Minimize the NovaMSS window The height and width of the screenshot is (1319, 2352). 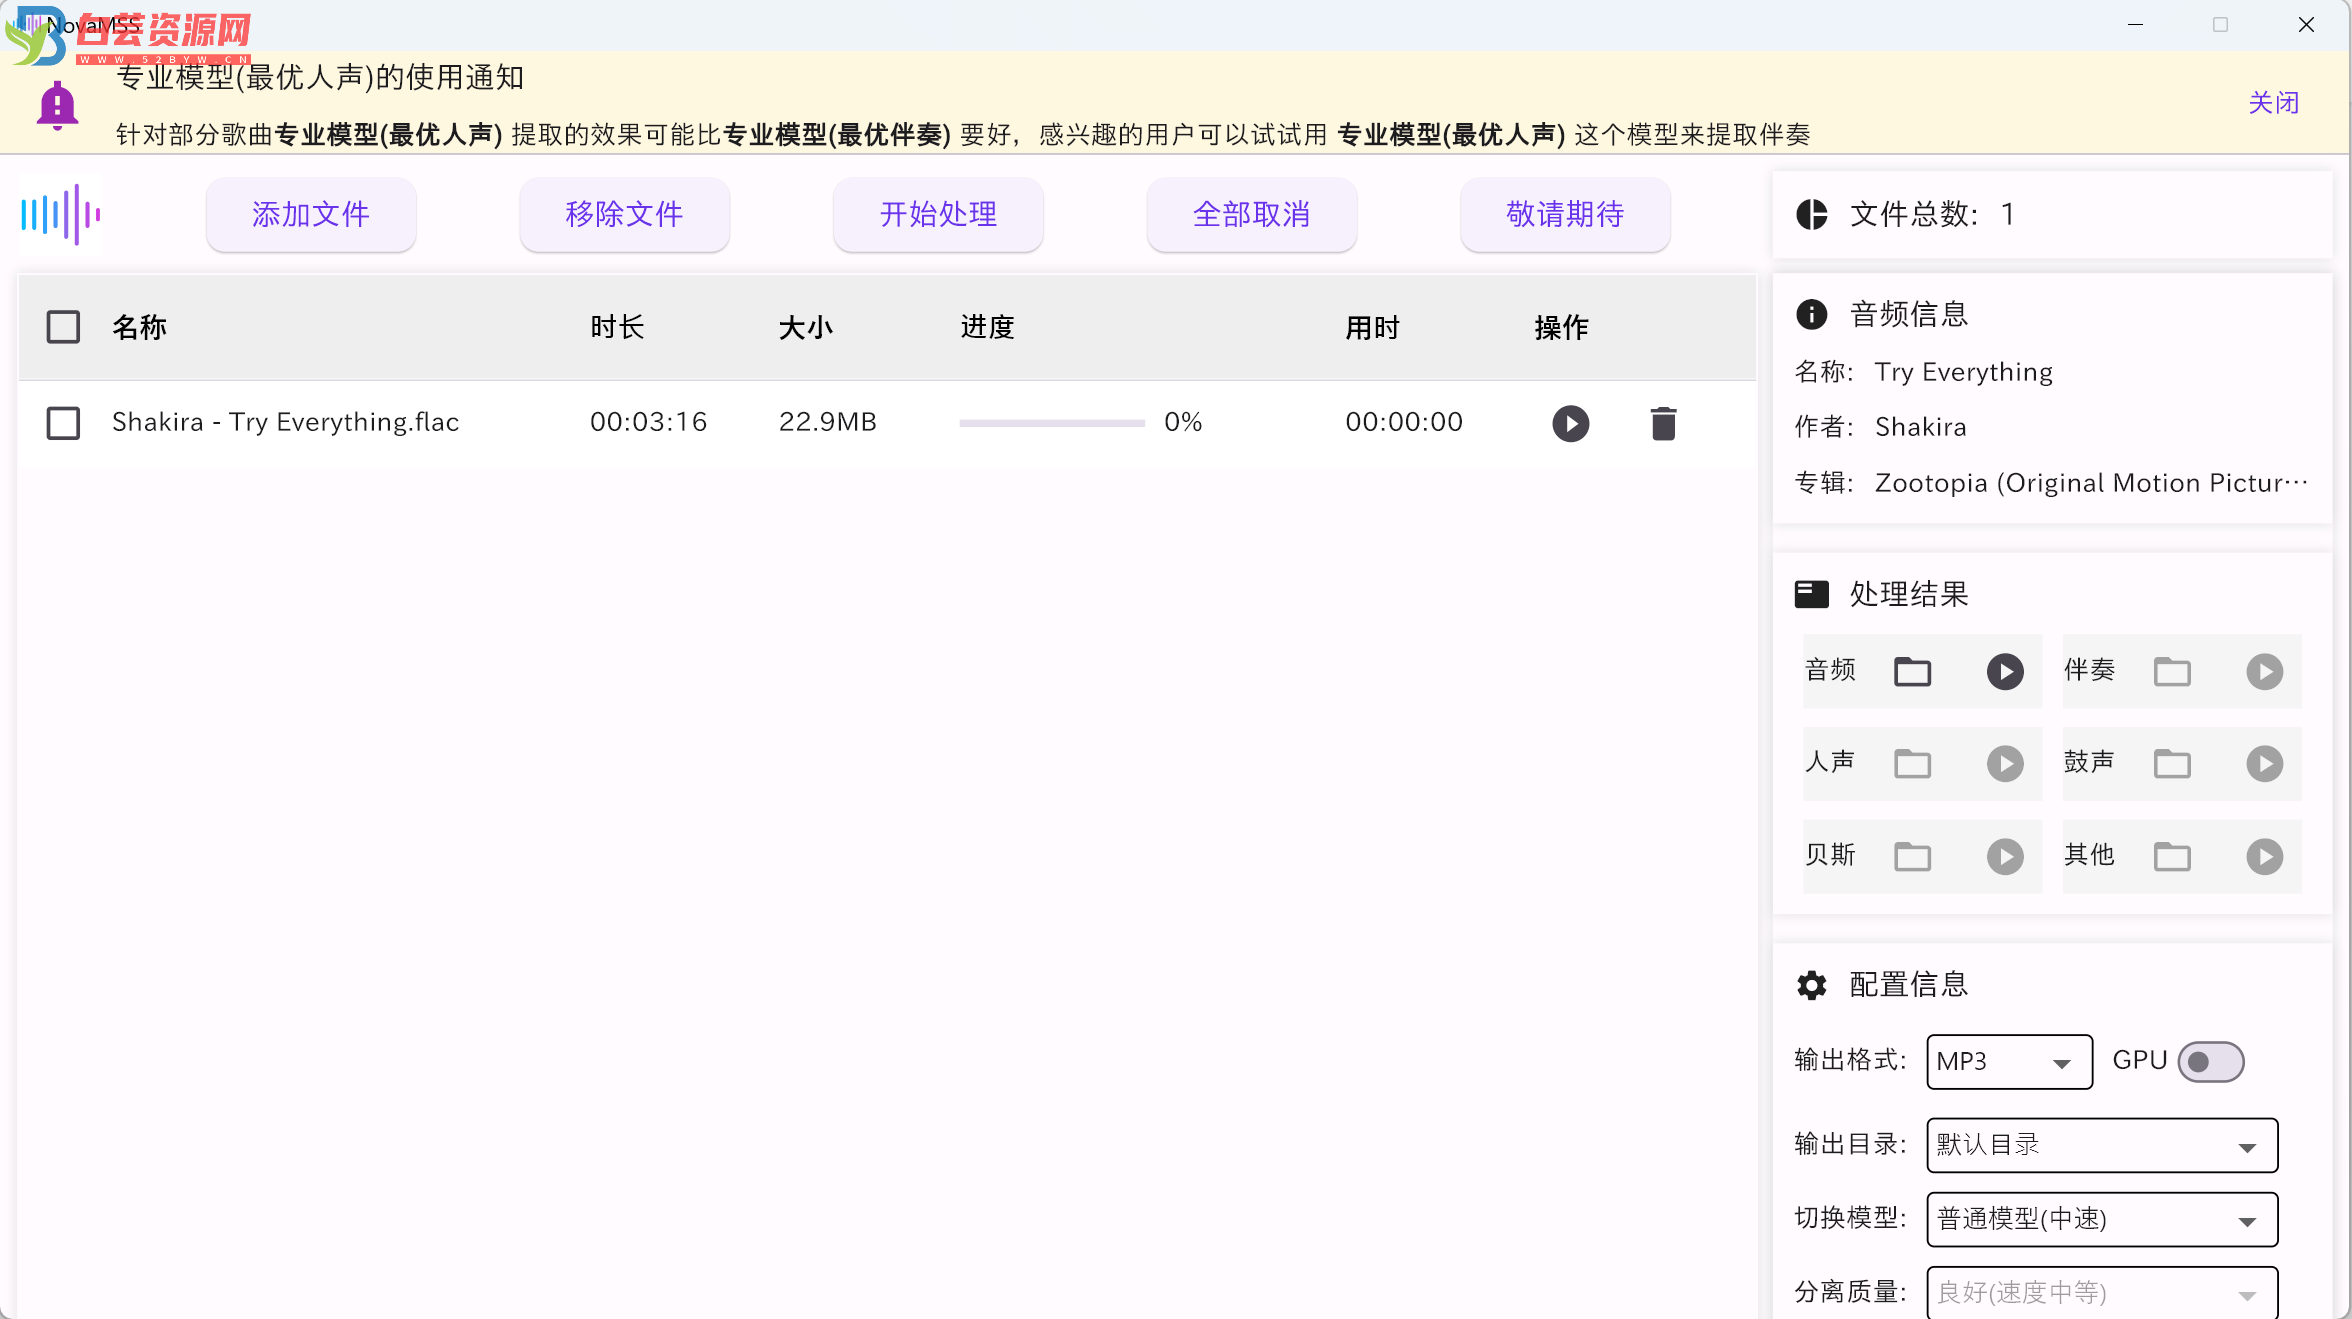(2135, 25)
